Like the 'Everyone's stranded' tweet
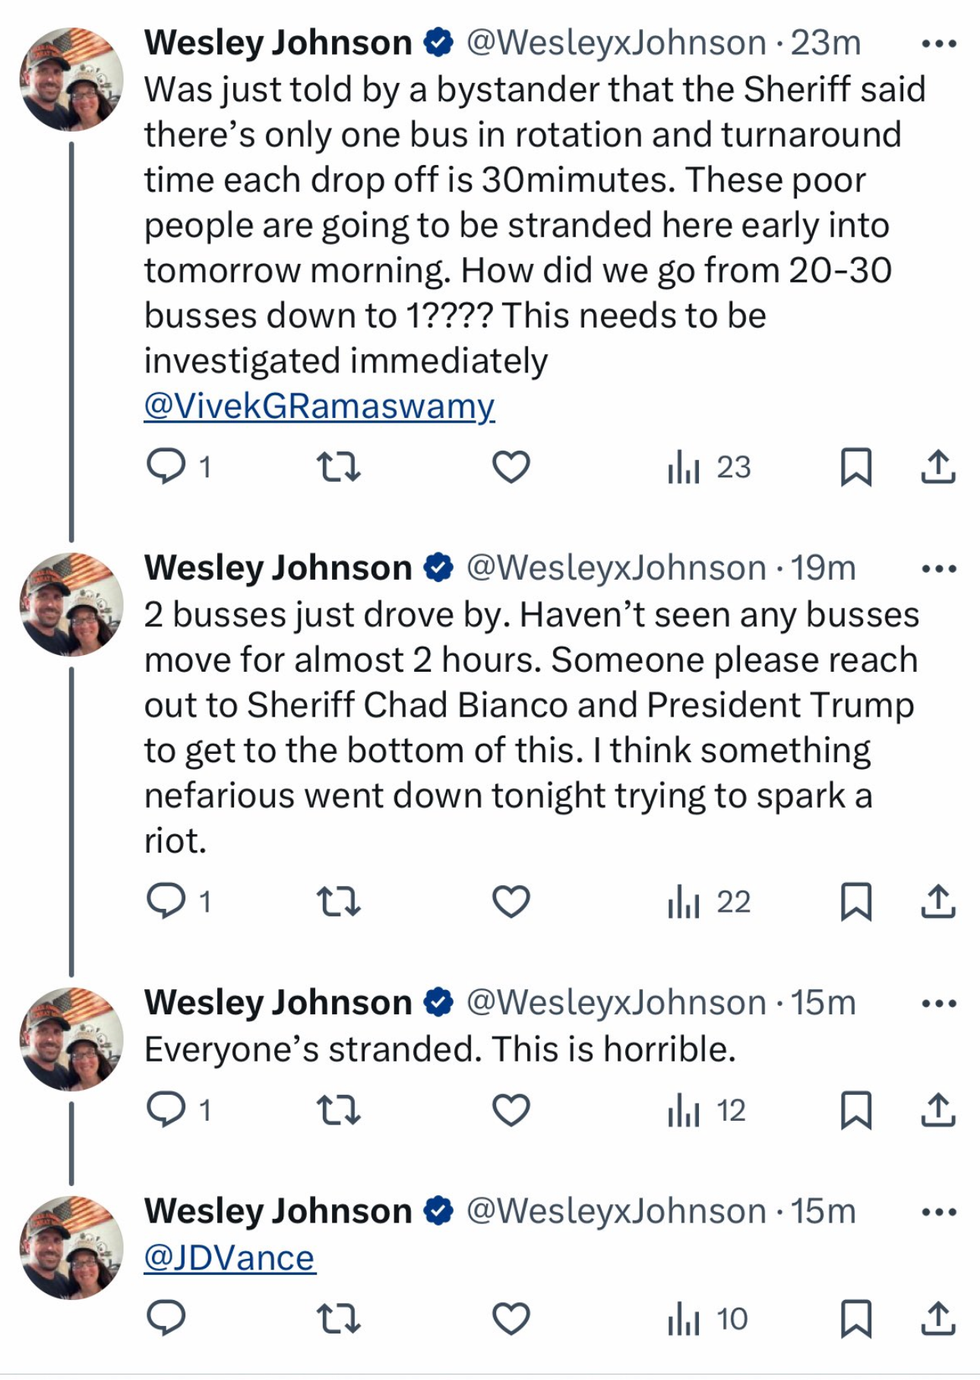This screenshot has width=980, height=1380. click(x=511, y=1110)
